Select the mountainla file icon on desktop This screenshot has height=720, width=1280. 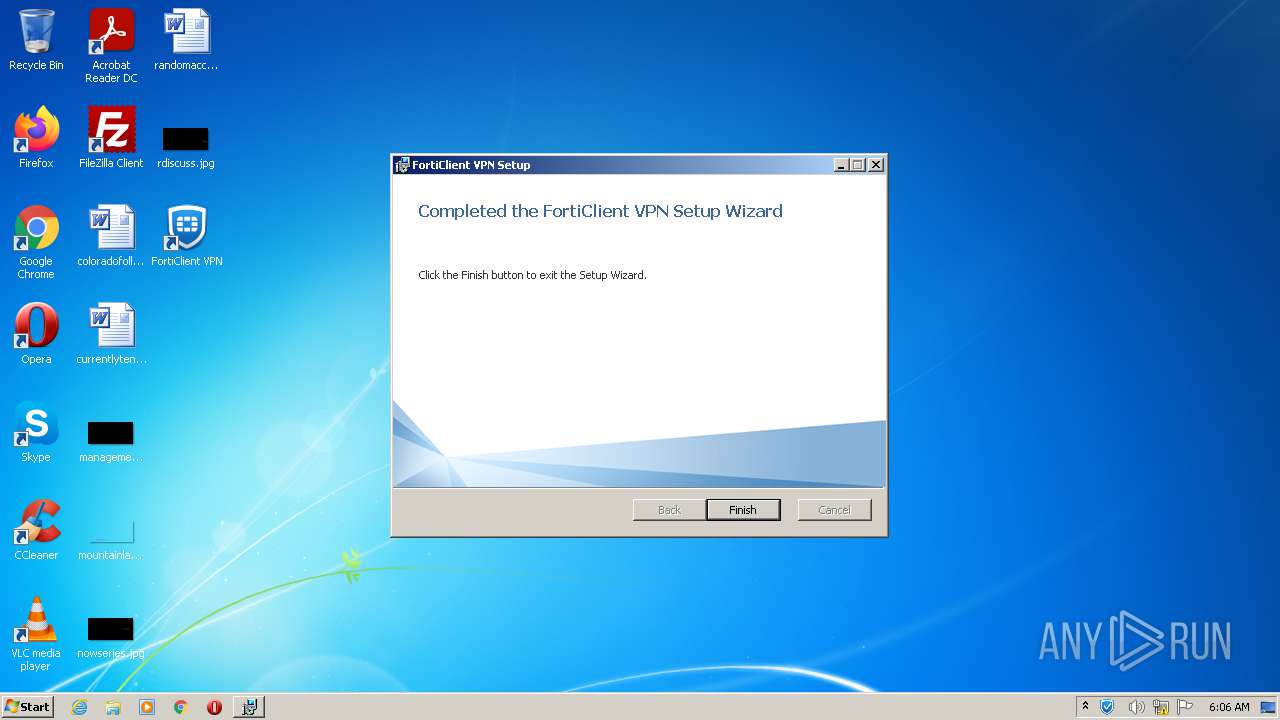[x=111, y=539]
